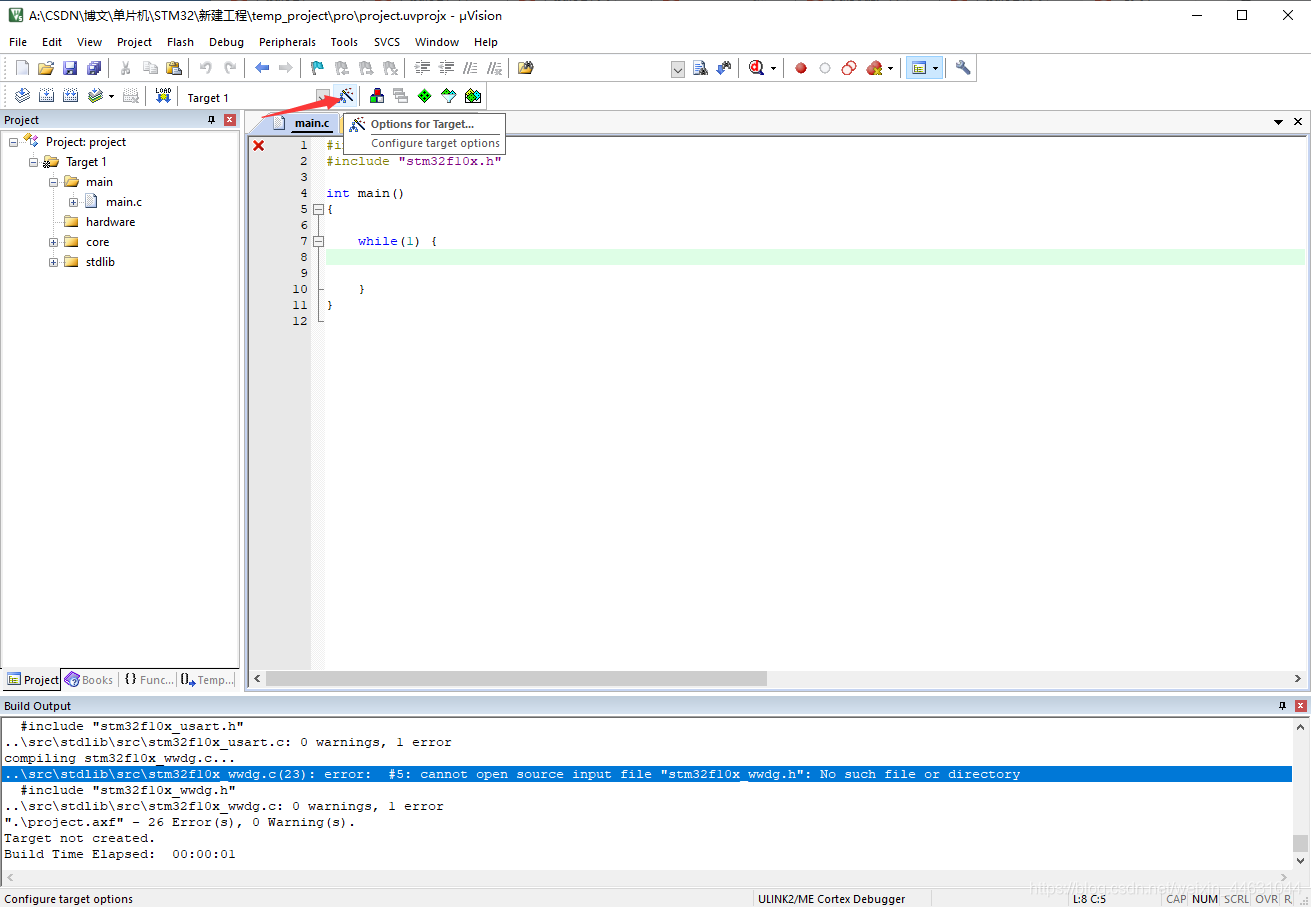Open the find text combo box dropdown

(x=678, y=69)
